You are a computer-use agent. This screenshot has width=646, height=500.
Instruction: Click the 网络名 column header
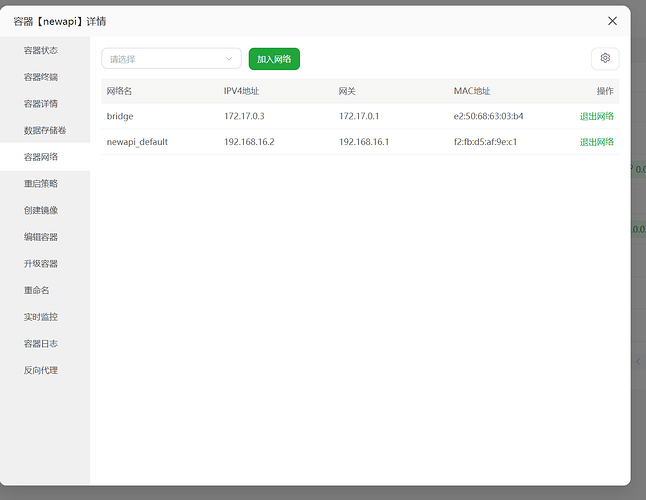pyautogui.click(x=119, y=91)
